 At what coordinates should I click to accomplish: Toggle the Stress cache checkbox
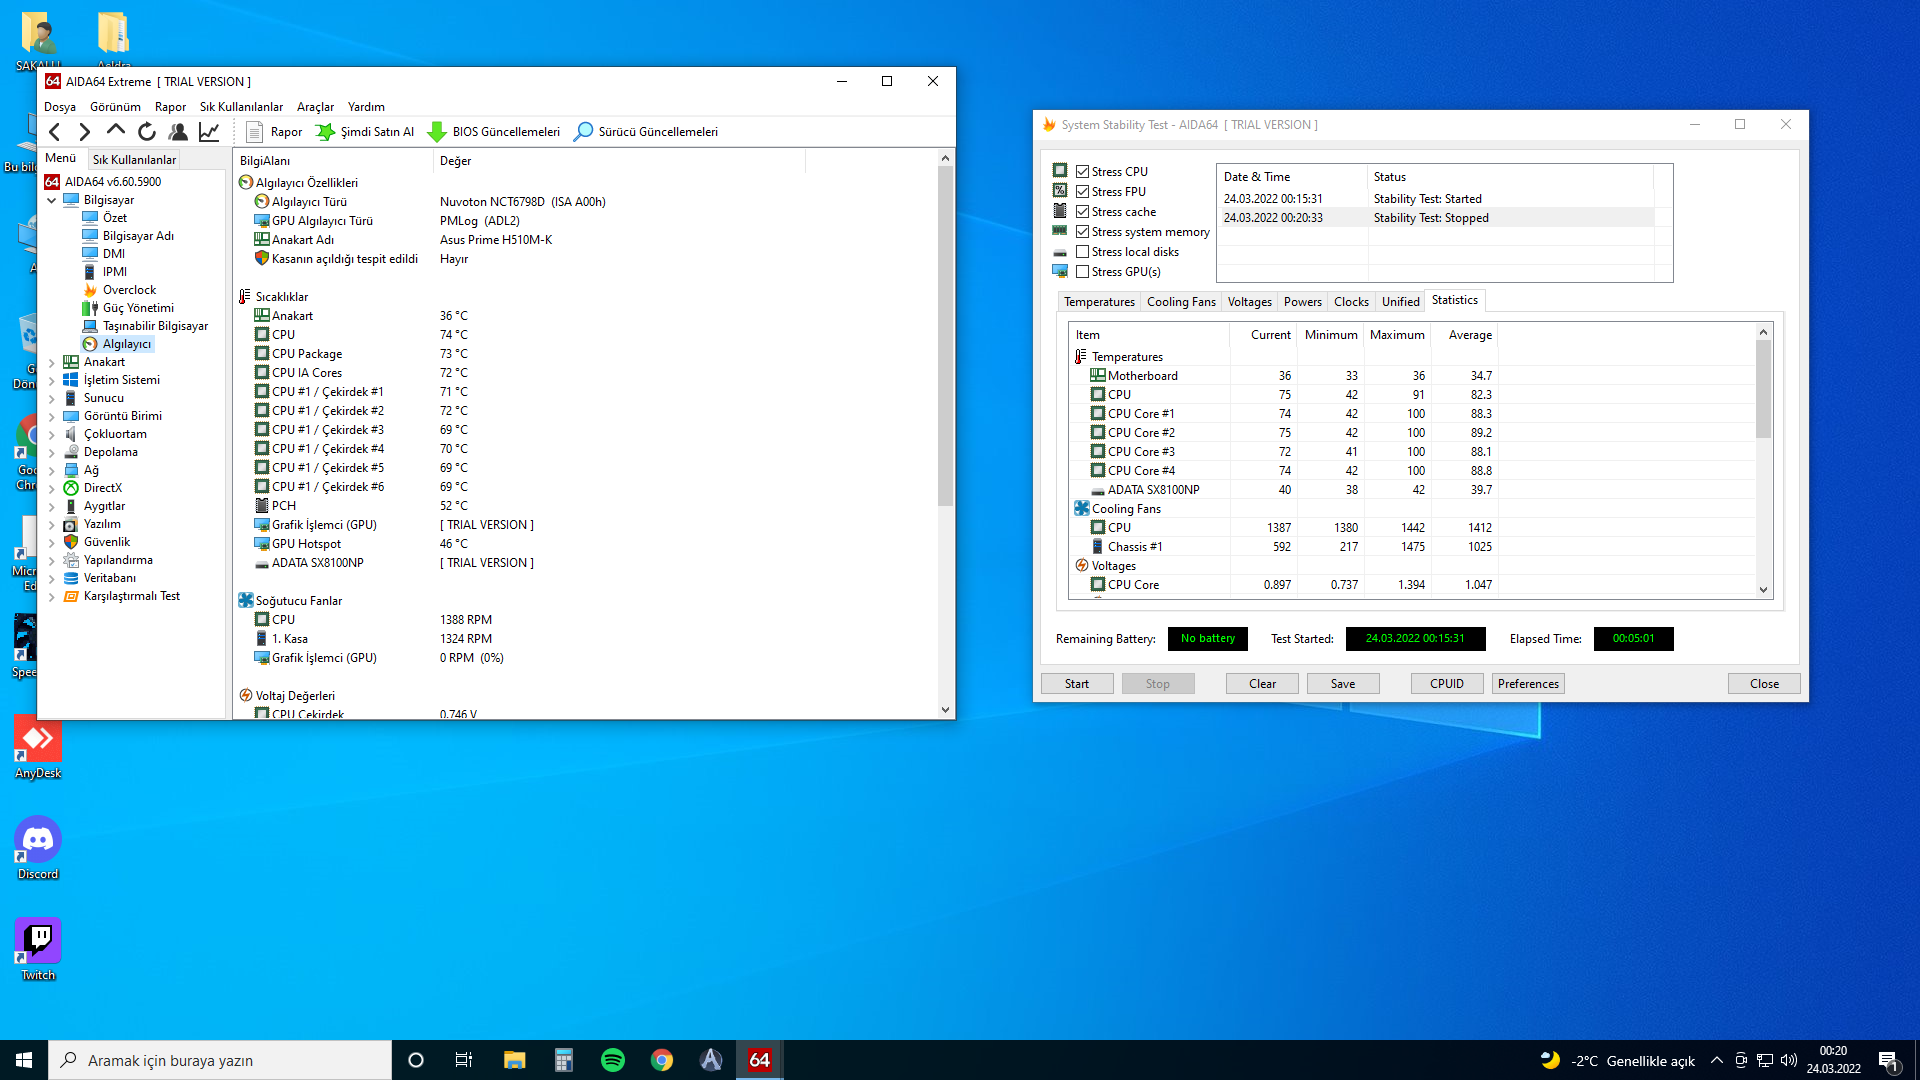pyautogui.click(x=1082, y=212)
